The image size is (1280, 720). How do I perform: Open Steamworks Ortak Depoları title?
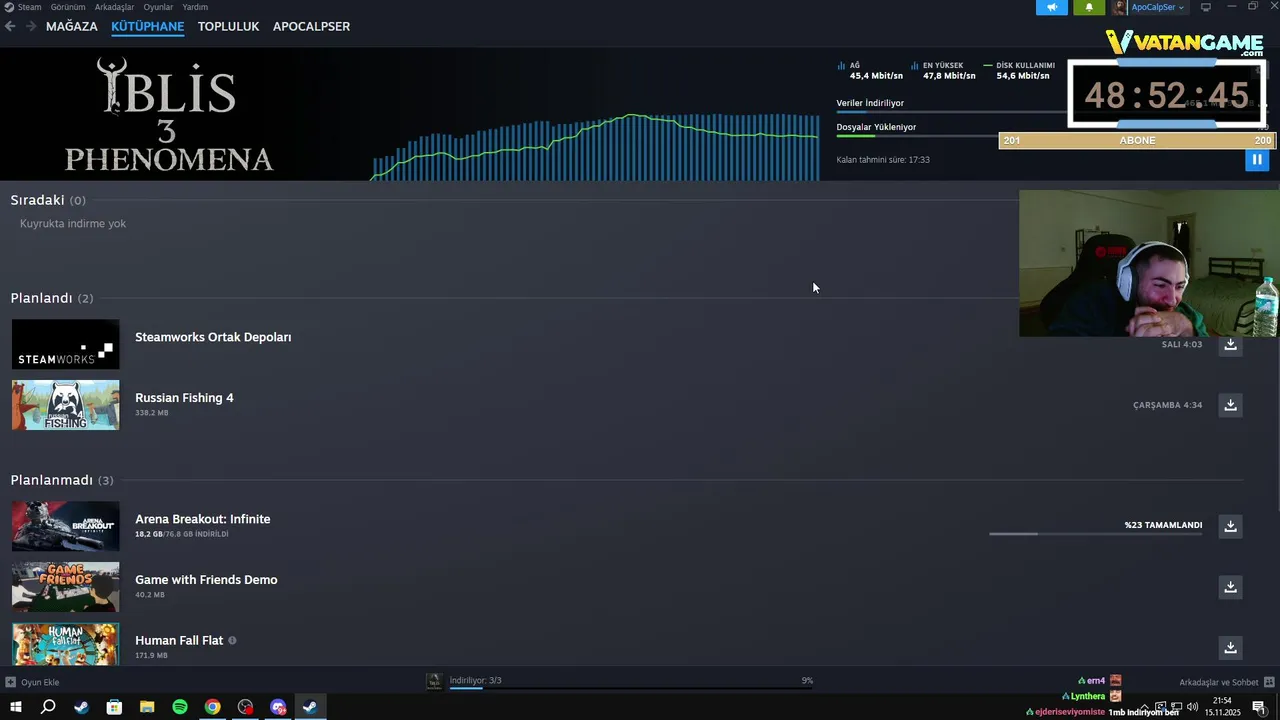(x=213, y=337)
